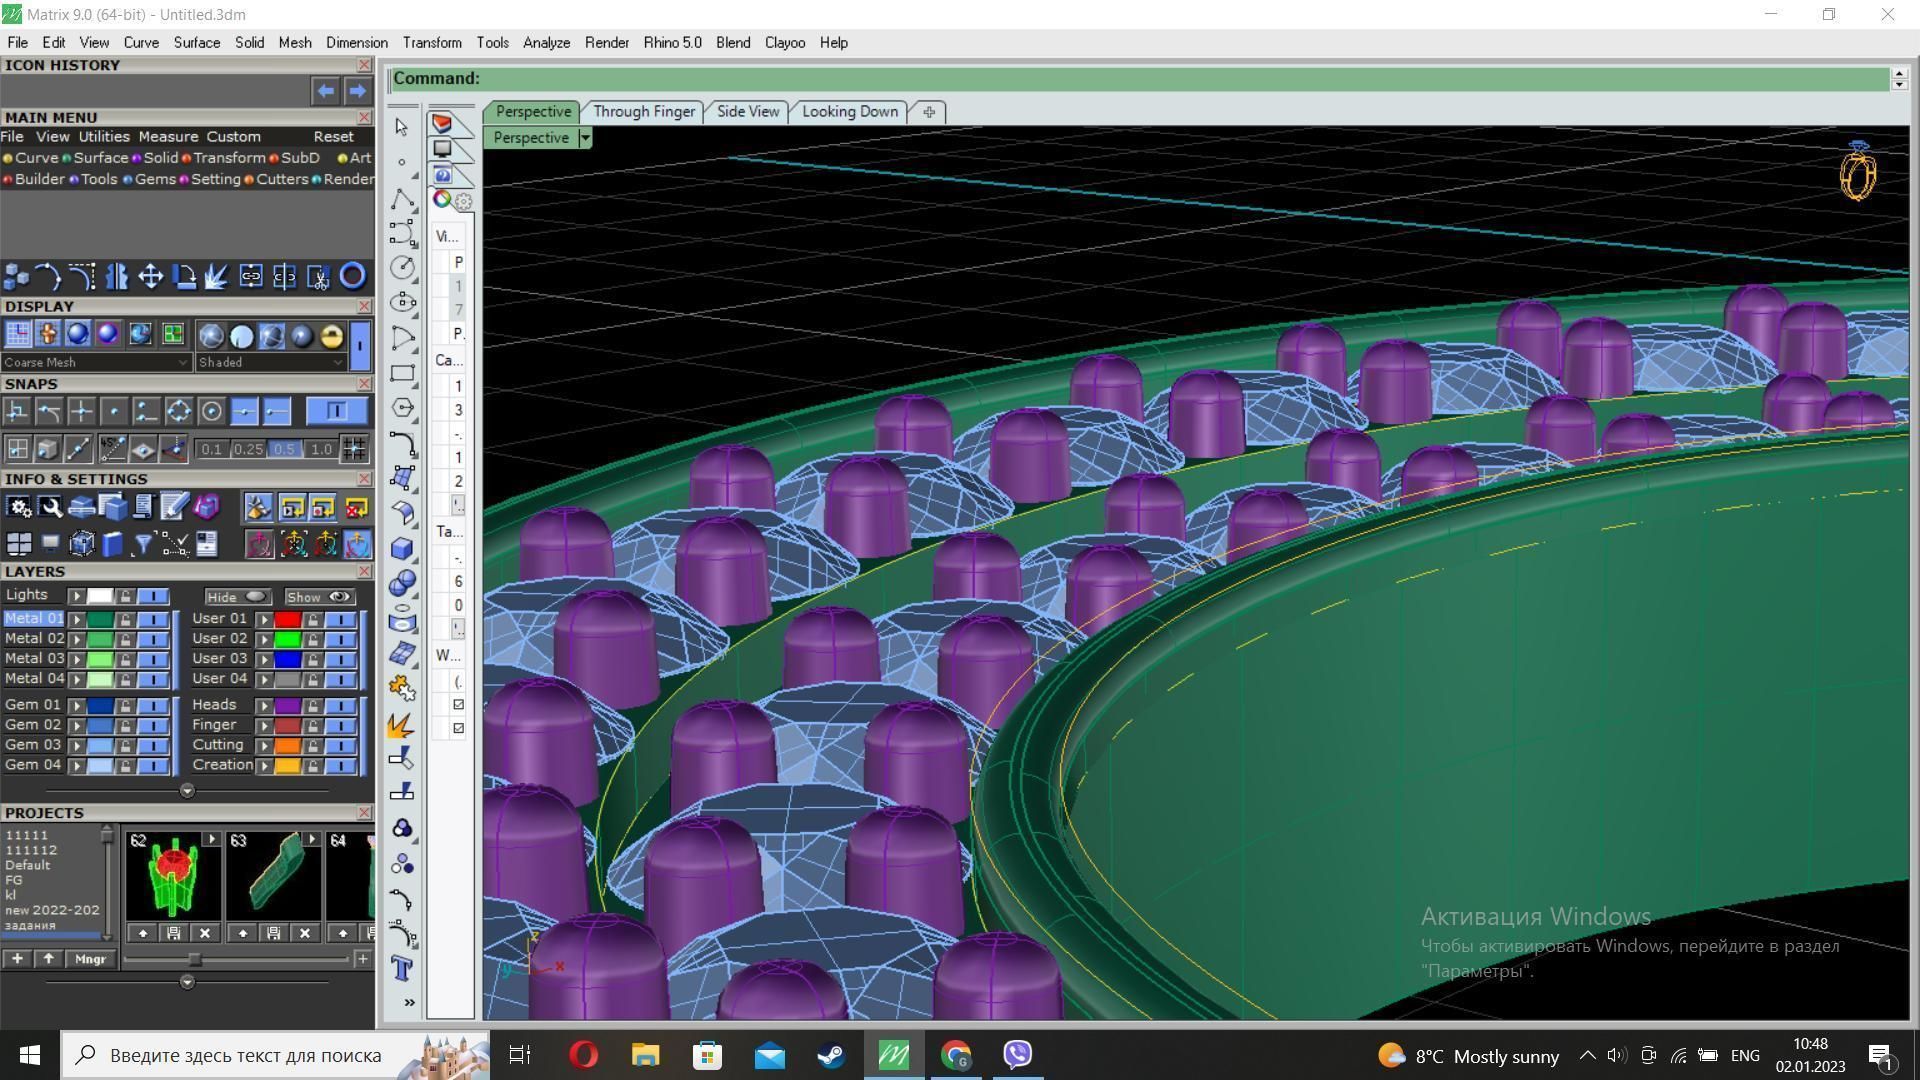Screen dimensions: 1920x1080
Task: Expand the Perspective viewport title dropdown arrow
Action: pyautogui.click(x=585, y=138)
